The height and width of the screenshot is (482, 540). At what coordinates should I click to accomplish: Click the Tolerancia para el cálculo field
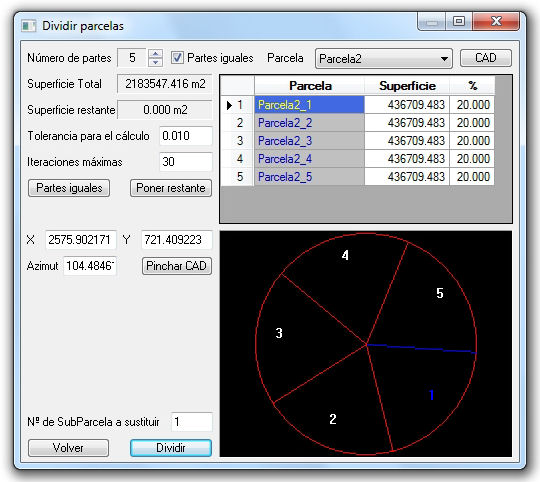click(186, 136)
